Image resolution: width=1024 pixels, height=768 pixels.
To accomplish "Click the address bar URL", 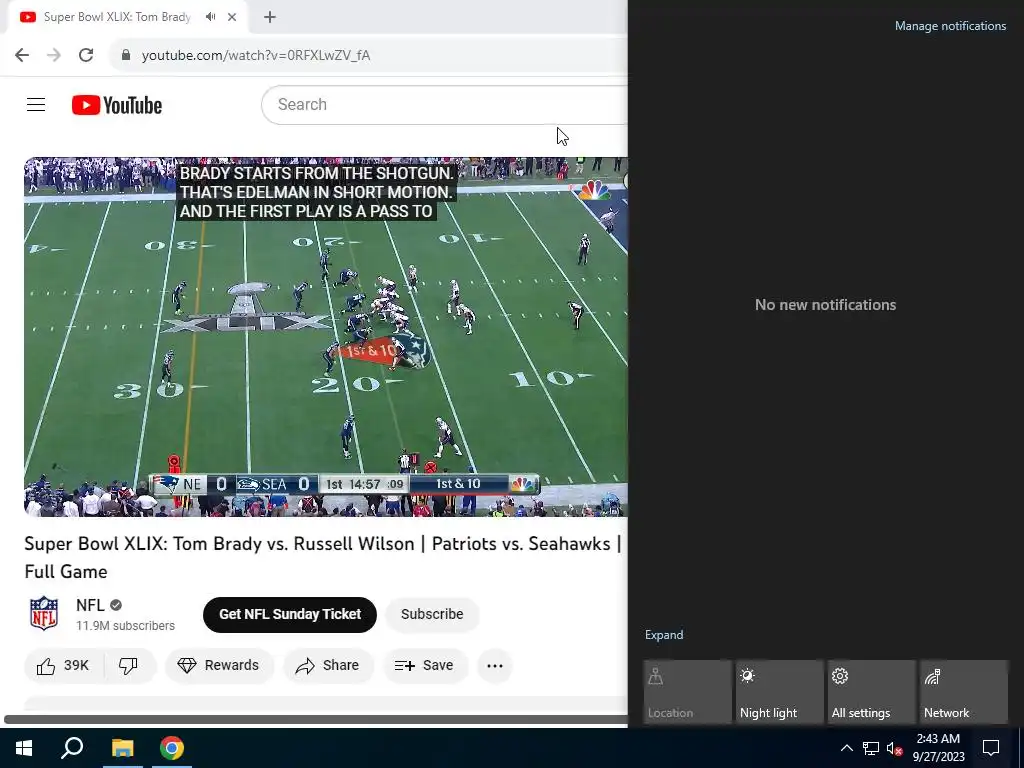I will (256, 56).
